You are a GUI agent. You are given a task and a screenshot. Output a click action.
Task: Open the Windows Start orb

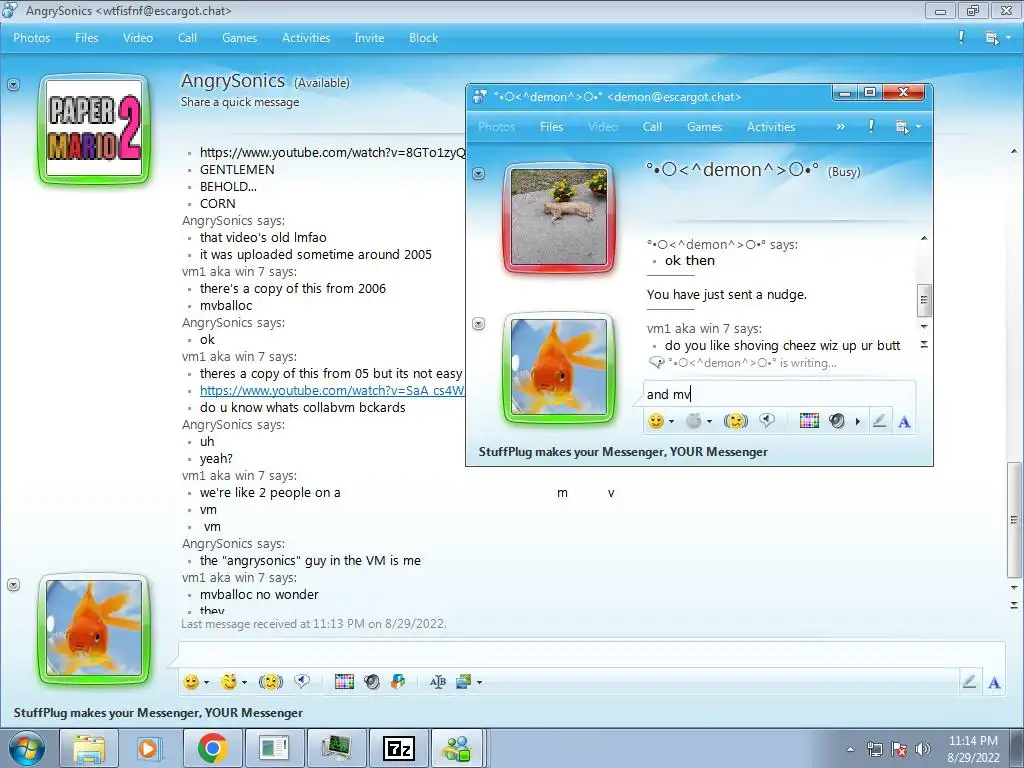tap(27, 748)
